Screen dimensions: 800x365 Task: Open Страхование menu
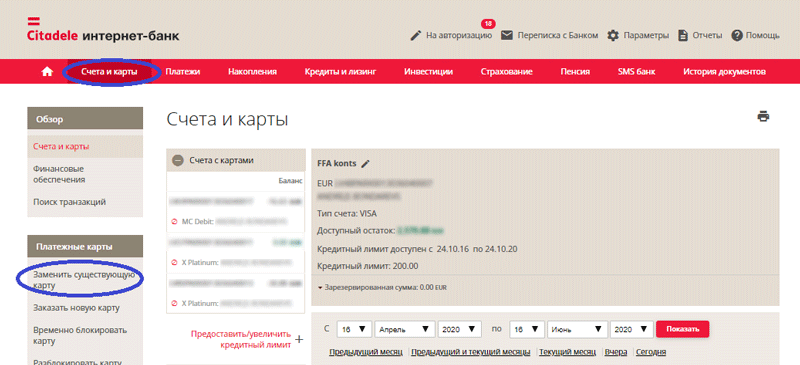click(507, 72)
